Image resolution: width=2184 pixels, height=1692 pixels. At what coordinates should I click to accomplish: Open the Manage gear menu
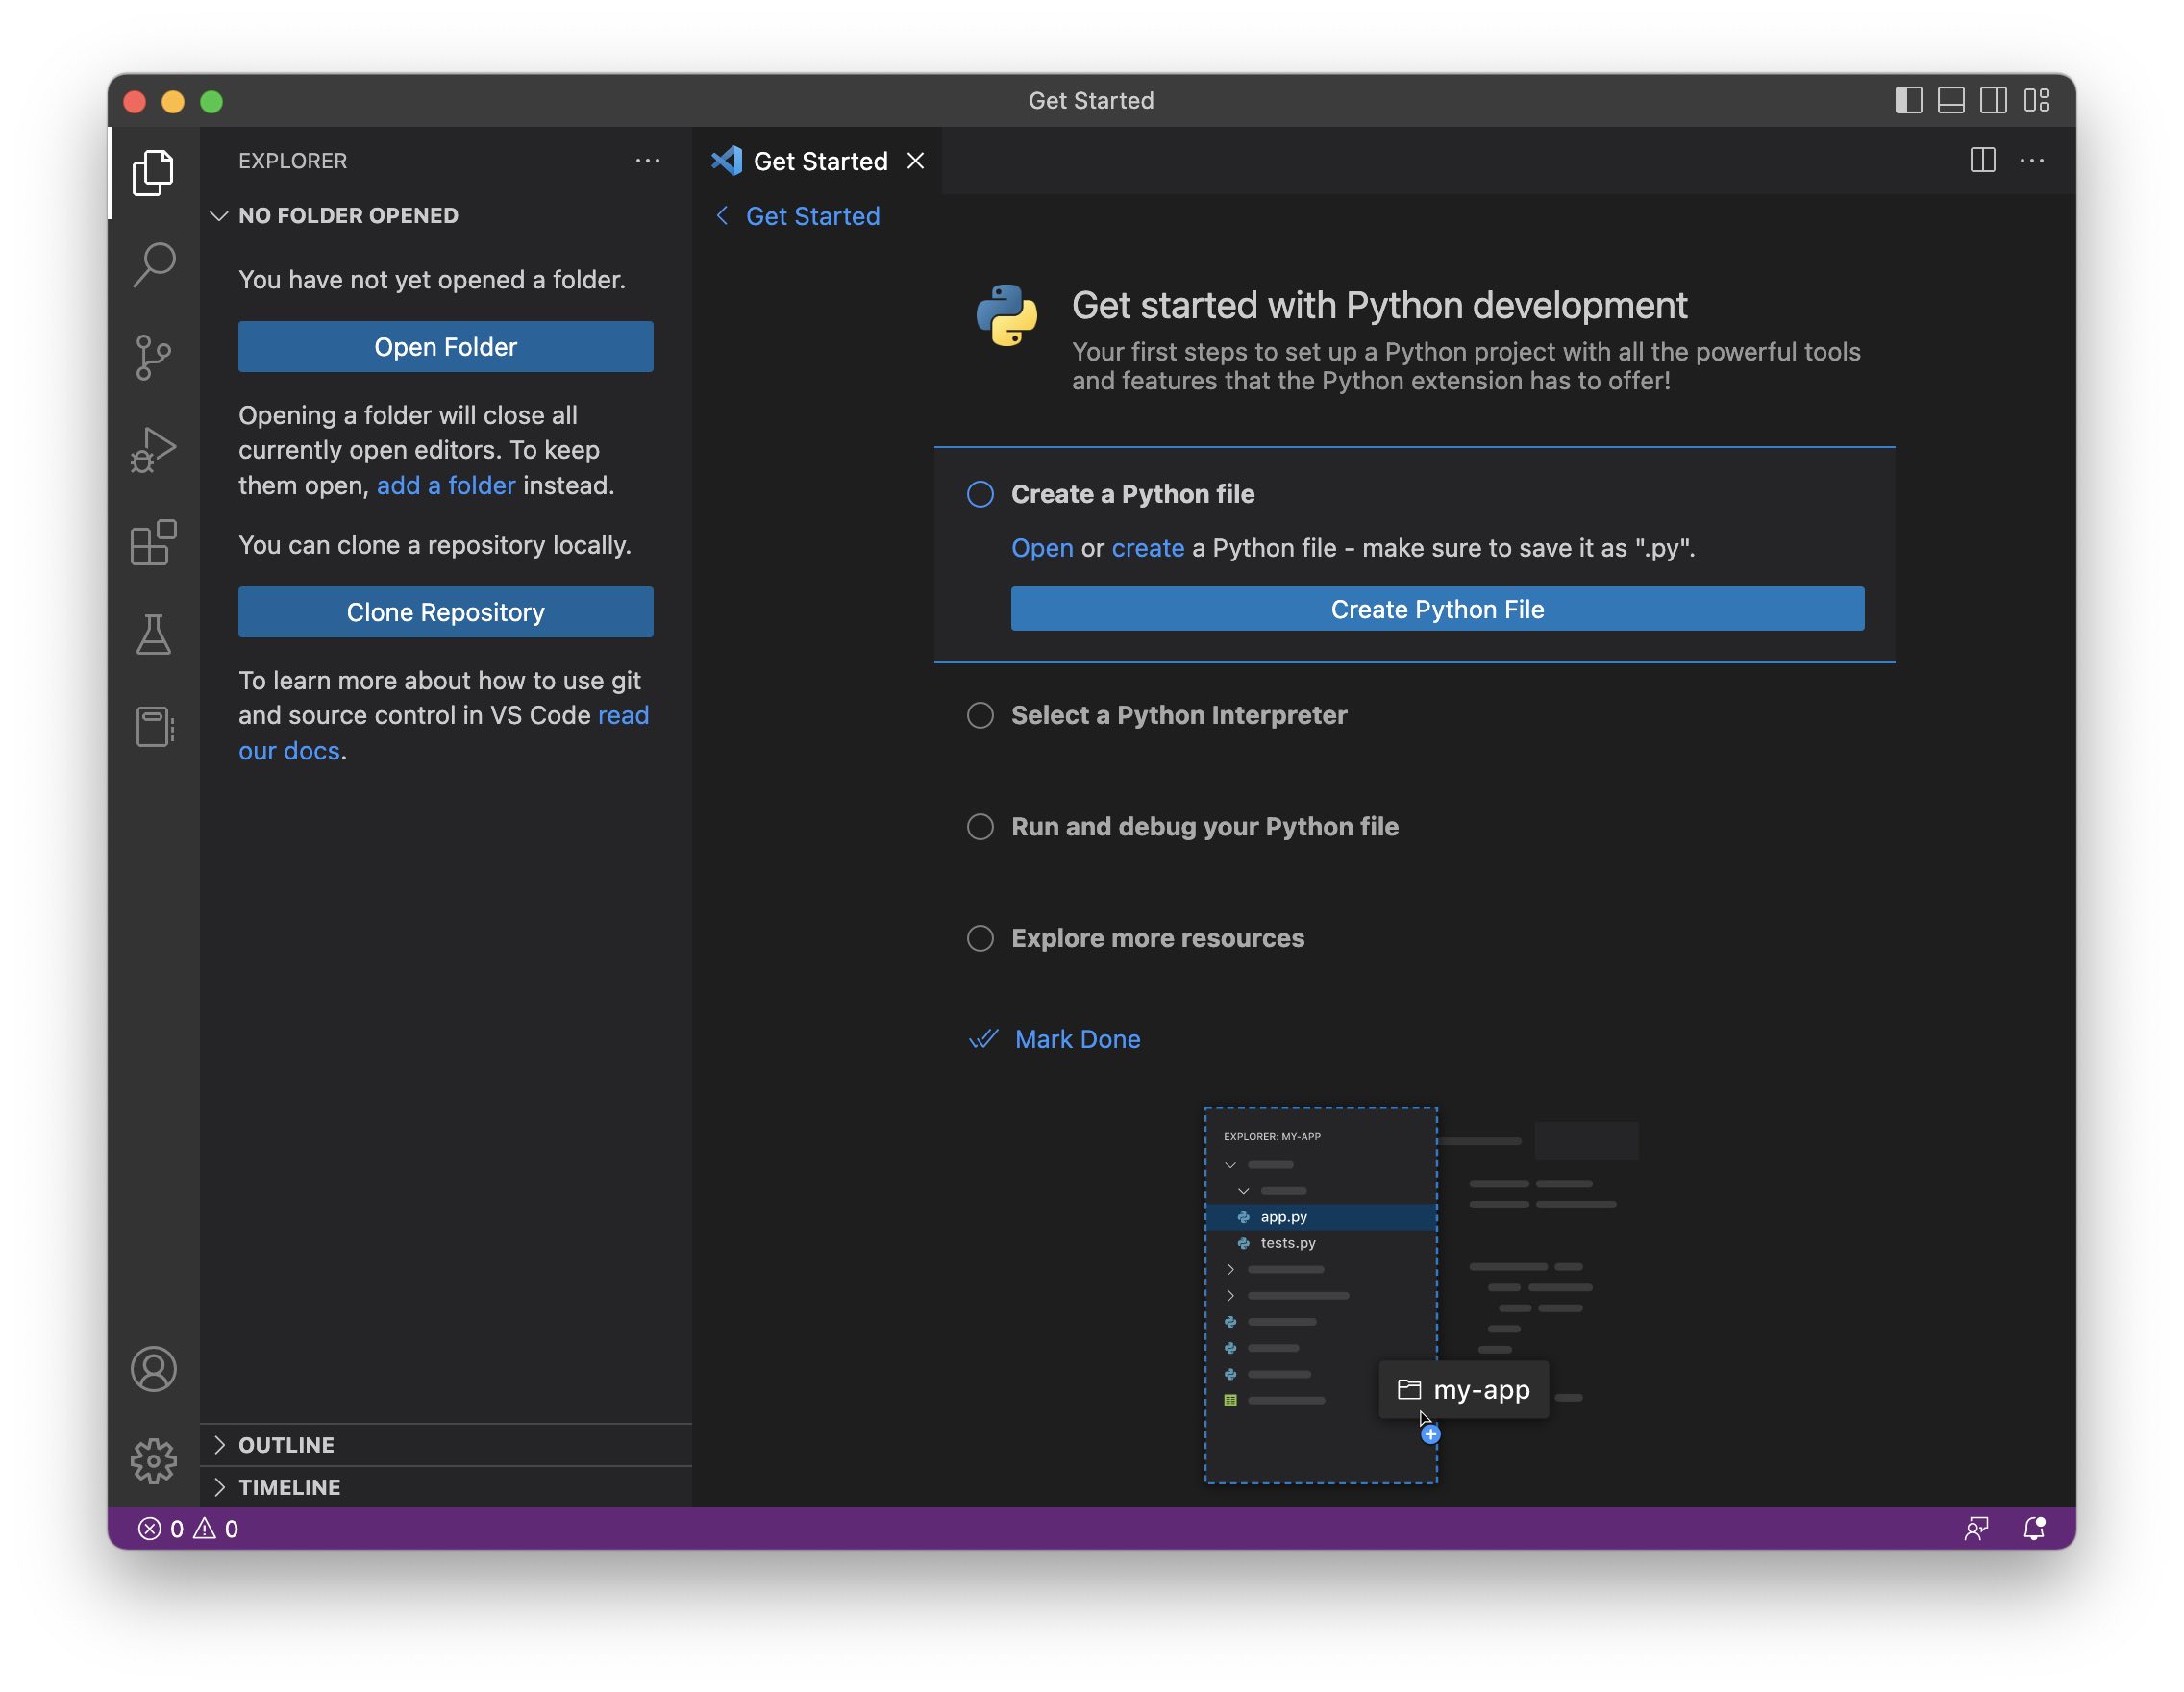point(153,1461)
